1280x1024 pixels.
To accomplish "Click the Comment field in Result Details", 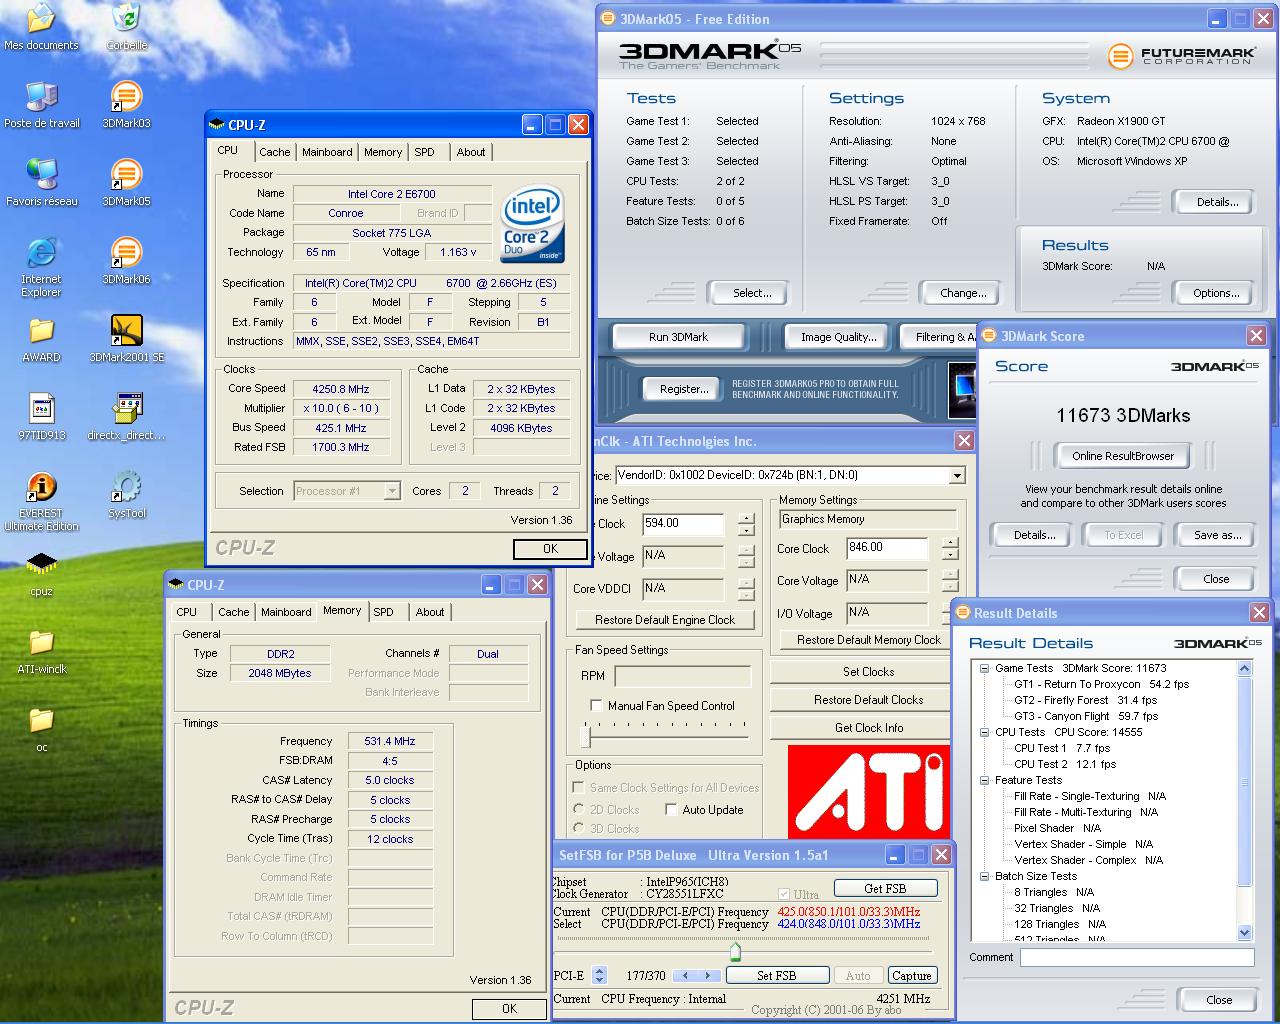I will coord(1137,958).
